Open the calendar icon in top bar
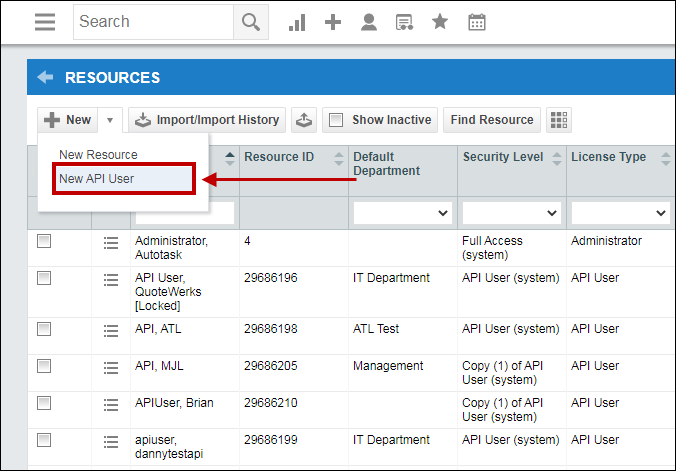The height and width of the screenshot is (471, 676). (477, 22)
